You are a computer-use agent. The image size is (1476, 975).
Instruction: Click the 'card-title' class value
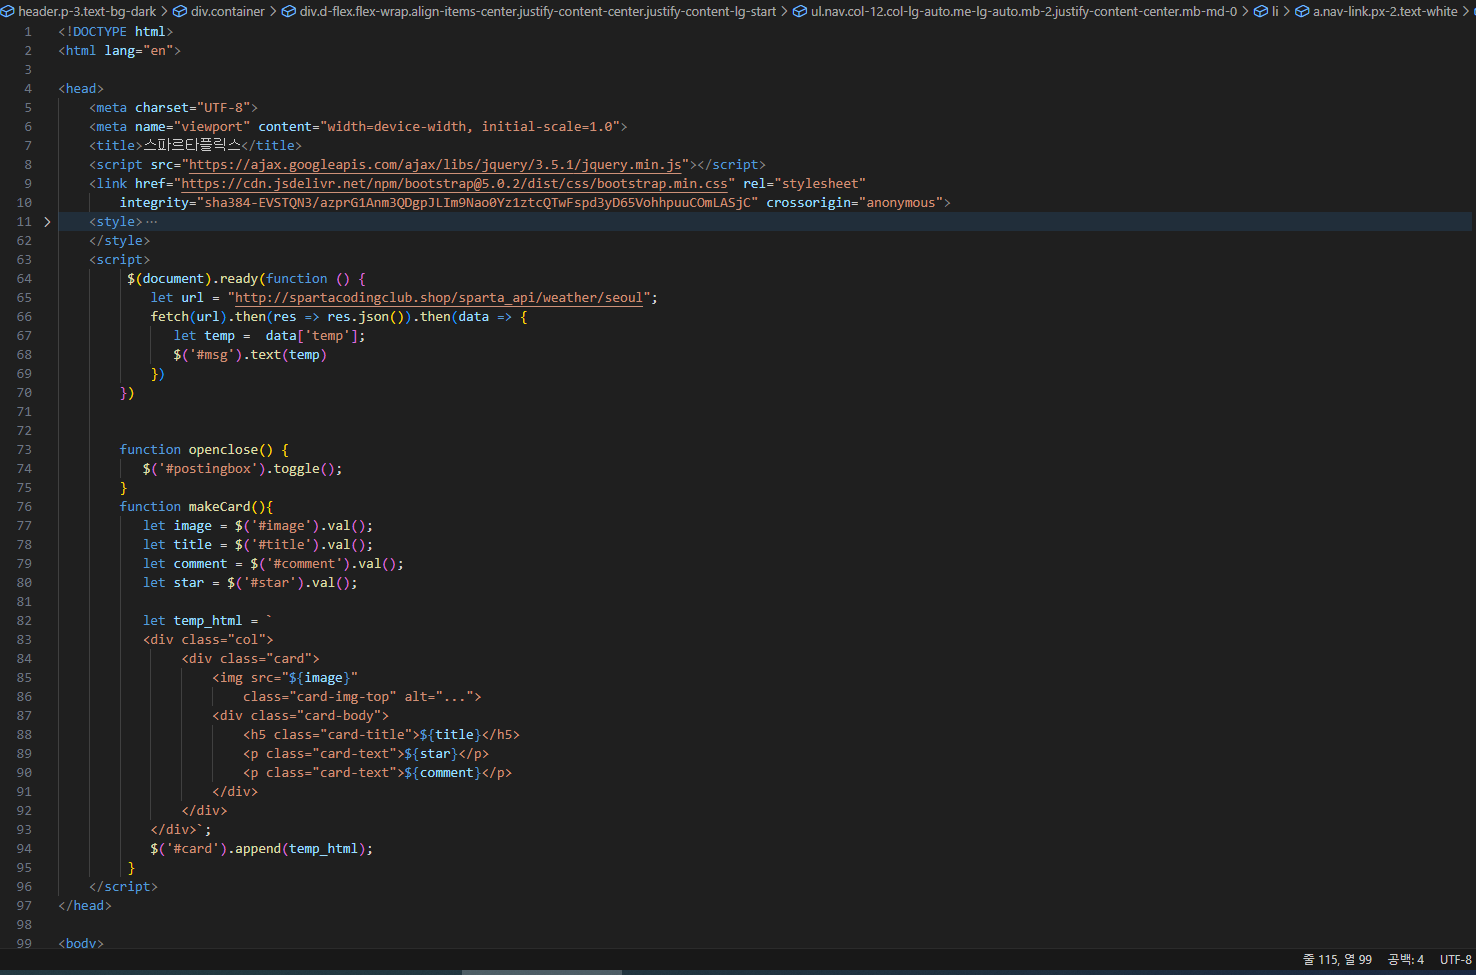coord(366,735)
